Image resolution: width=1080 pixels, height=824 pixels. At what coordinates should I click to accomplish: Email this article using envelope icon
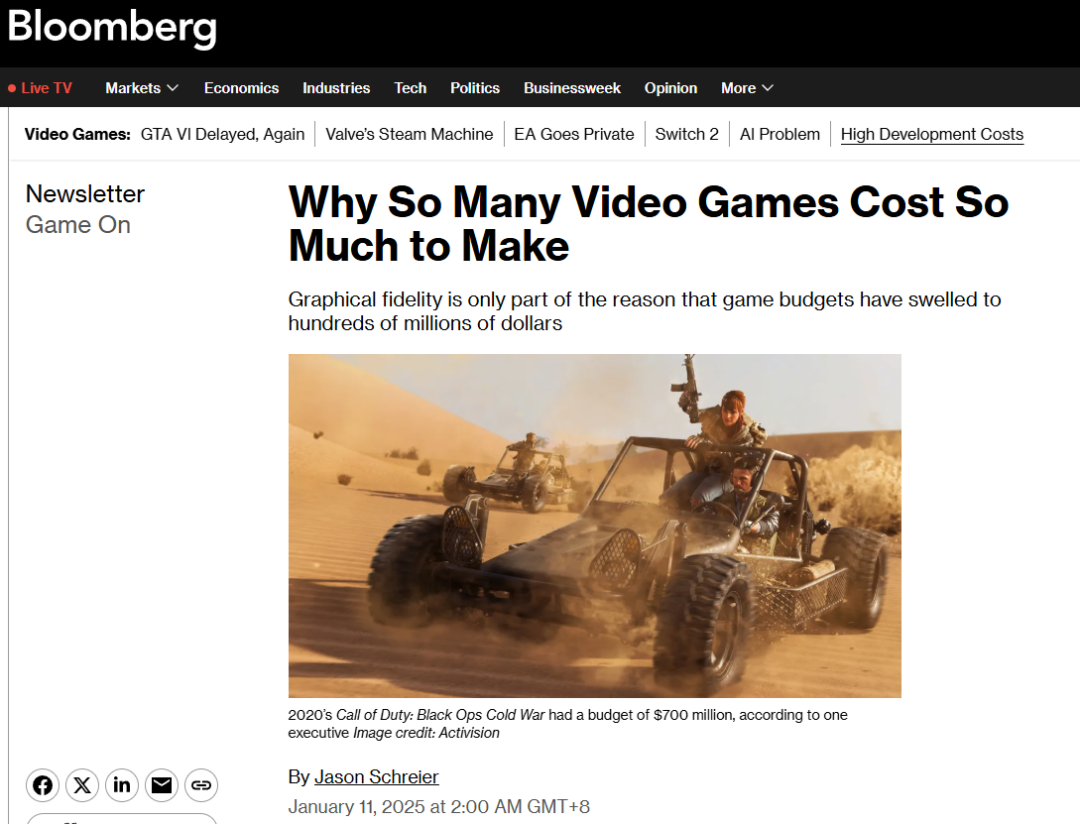coord(162,785)
